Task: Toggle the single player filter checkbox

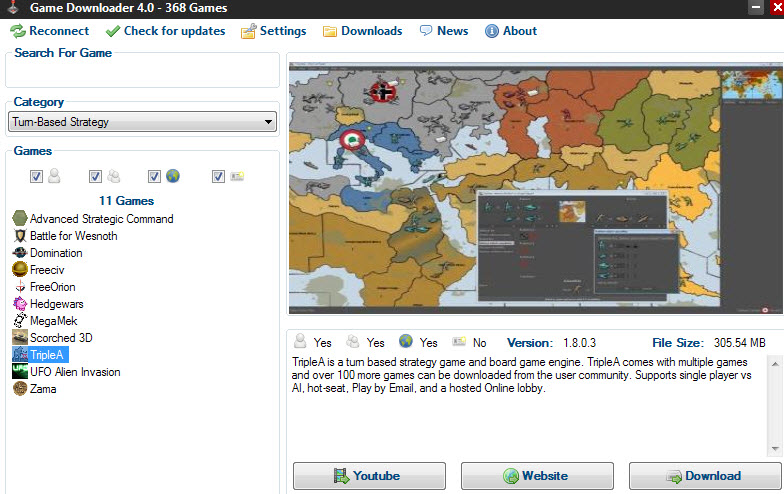Action: click(36, 176)
